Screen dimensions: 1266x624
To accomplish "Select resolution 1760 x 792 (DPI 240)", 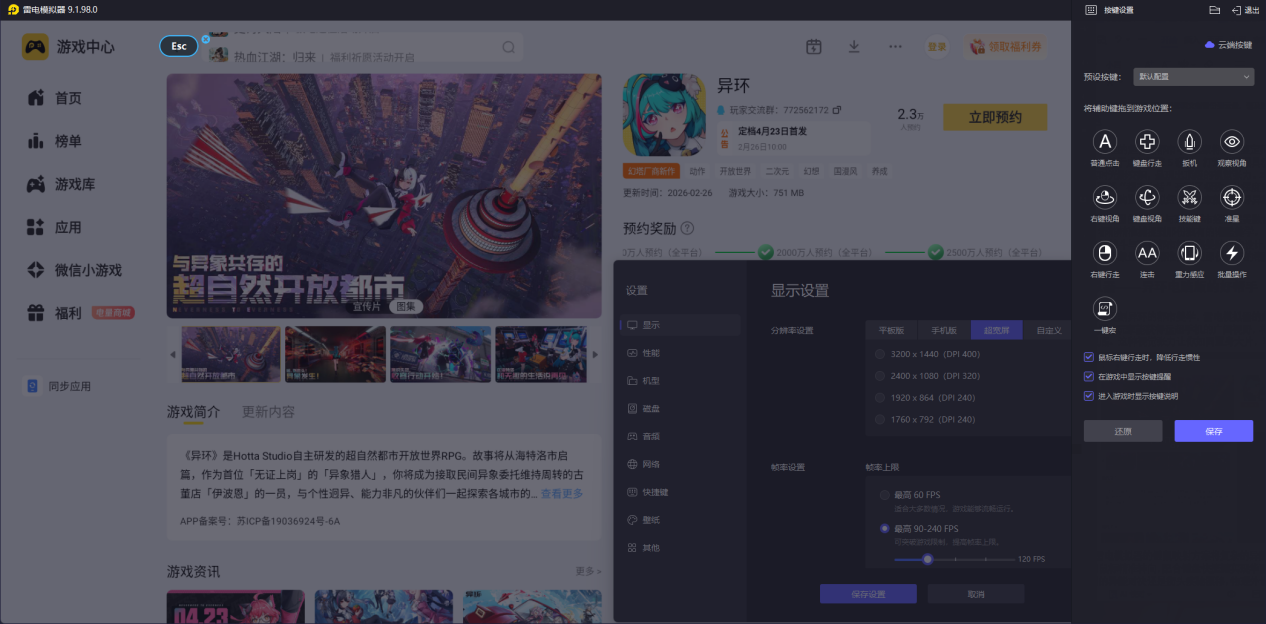I will pos(880,420).
